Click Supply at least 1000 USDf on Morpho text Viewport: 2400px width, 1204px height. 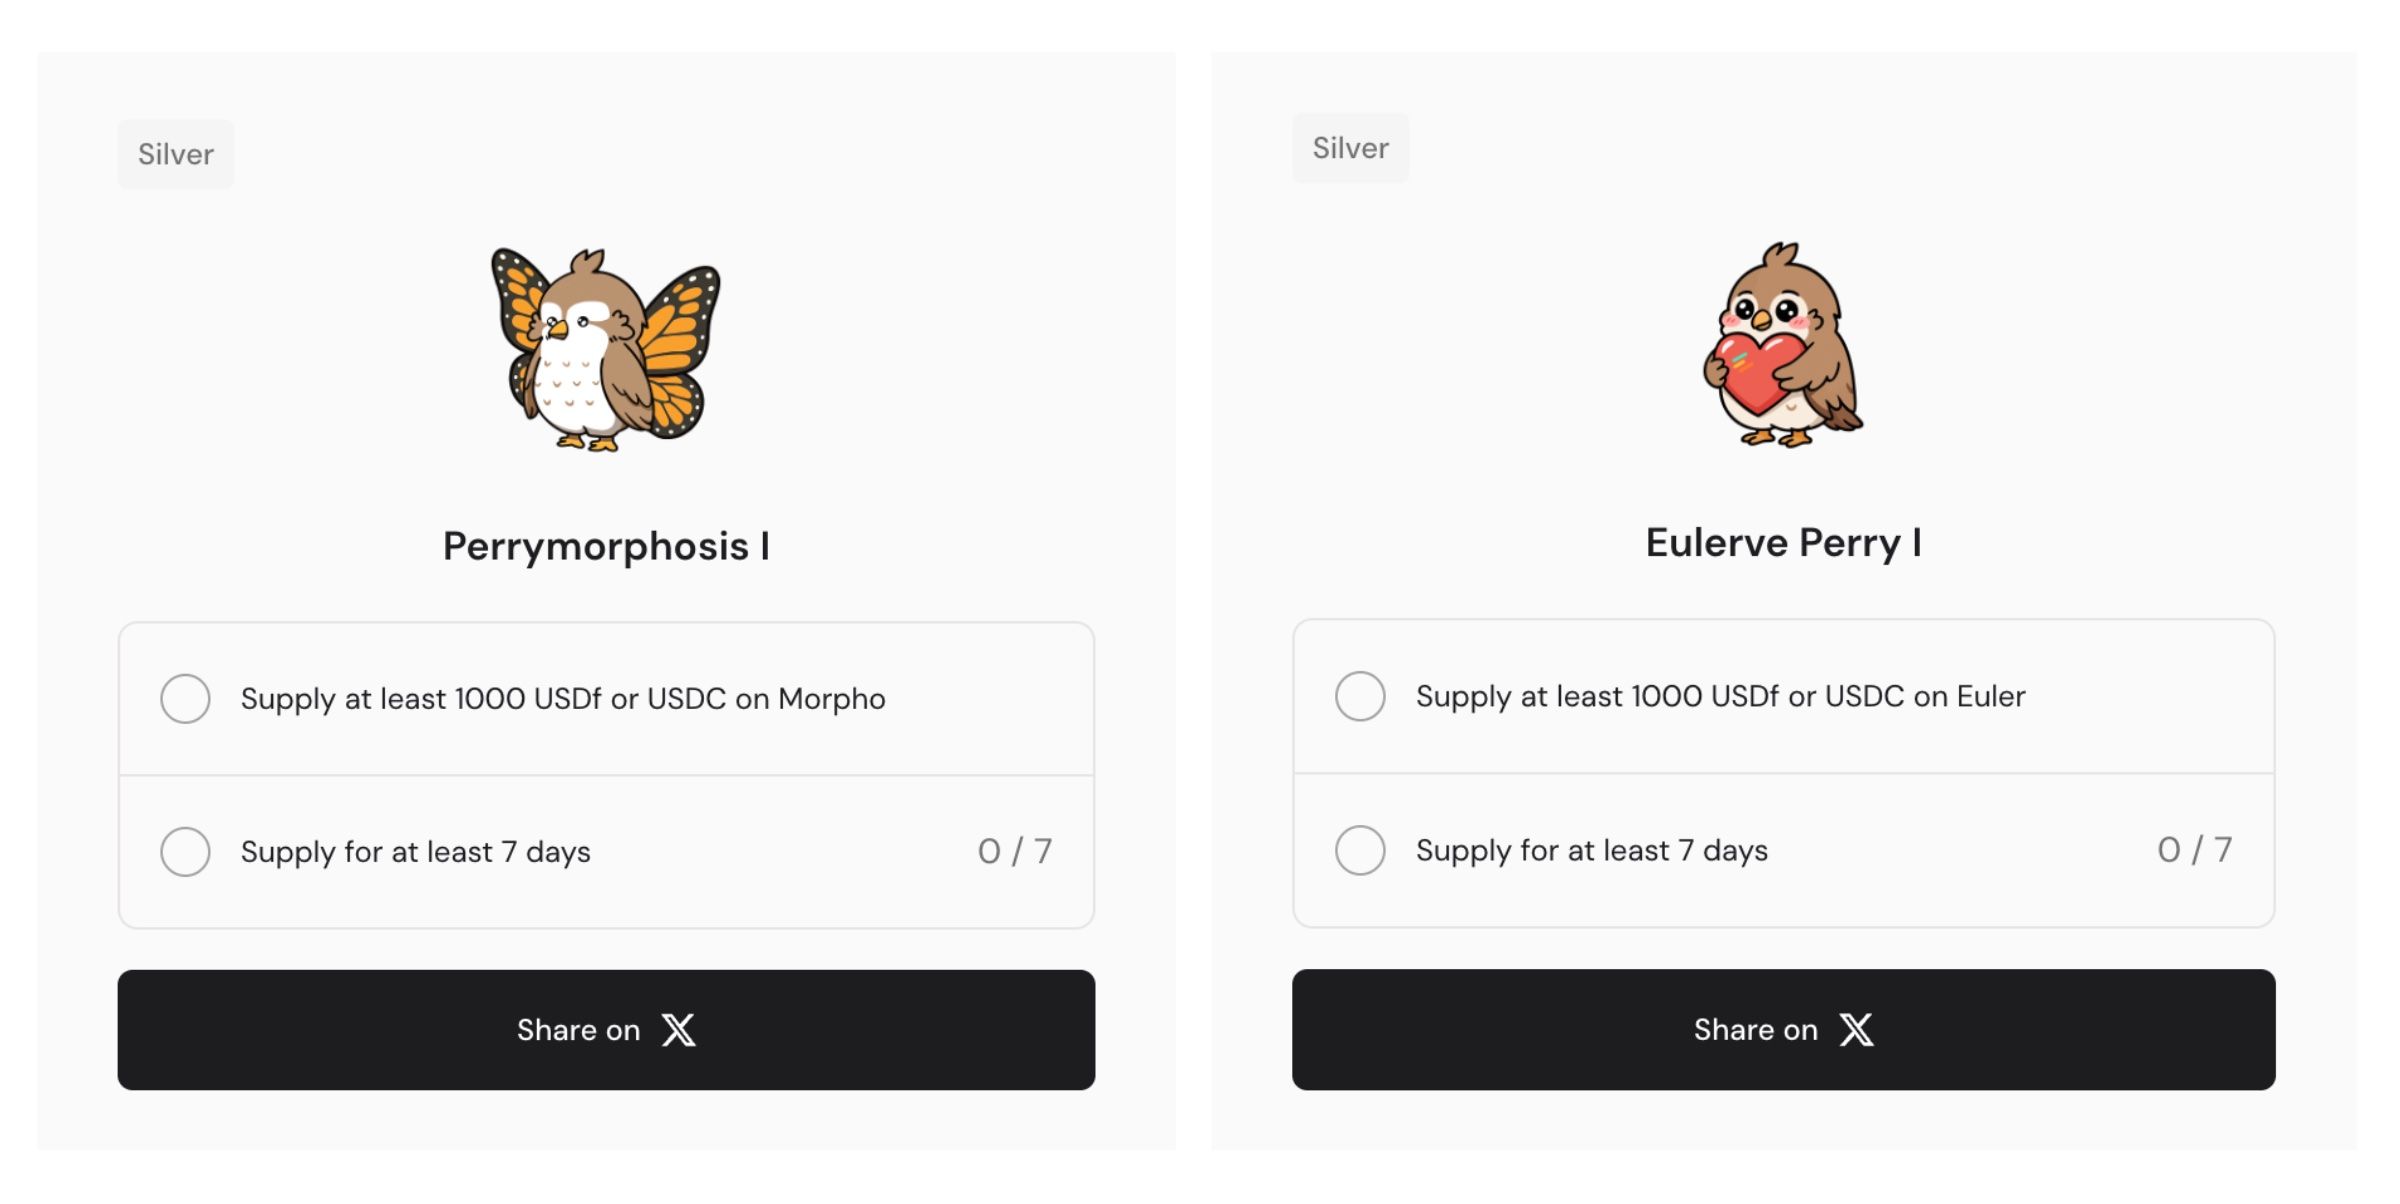(x=563, y=698)
